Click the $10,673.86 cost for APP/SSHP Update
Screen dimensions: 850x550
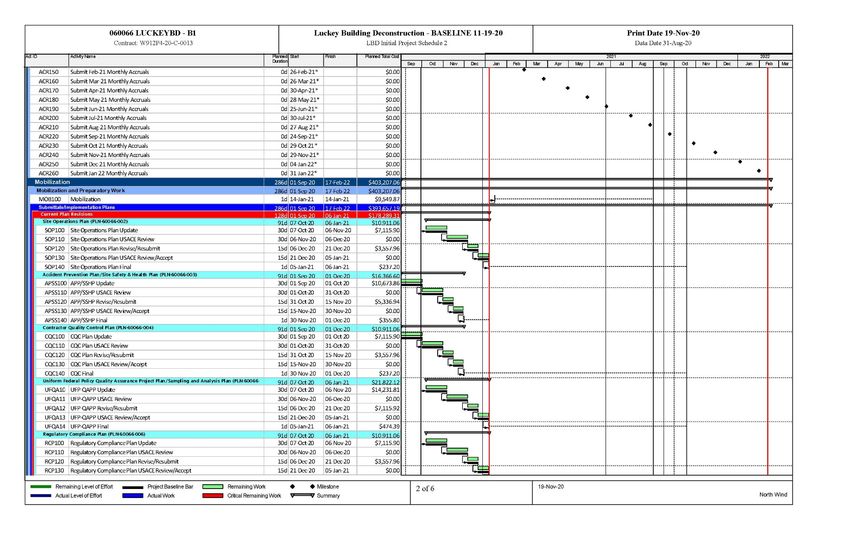pyautogui.click(x=385, y=283)
